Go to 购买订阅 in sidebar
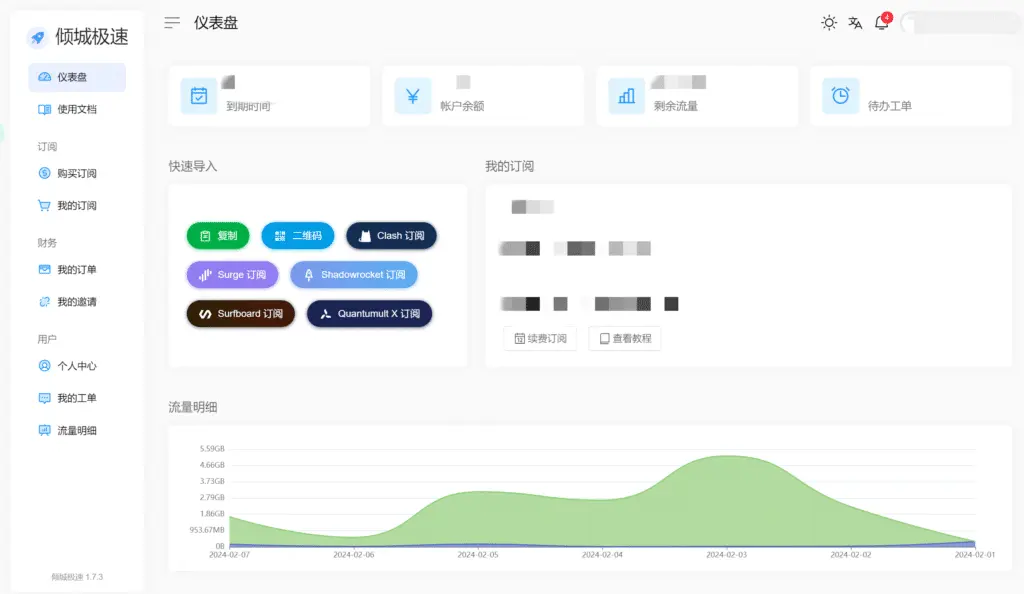 tap(76, 174)
